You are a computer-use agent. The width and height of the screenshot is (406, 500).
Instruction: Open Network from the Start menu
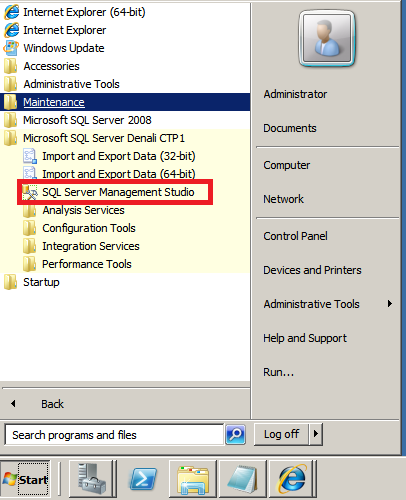283,199
